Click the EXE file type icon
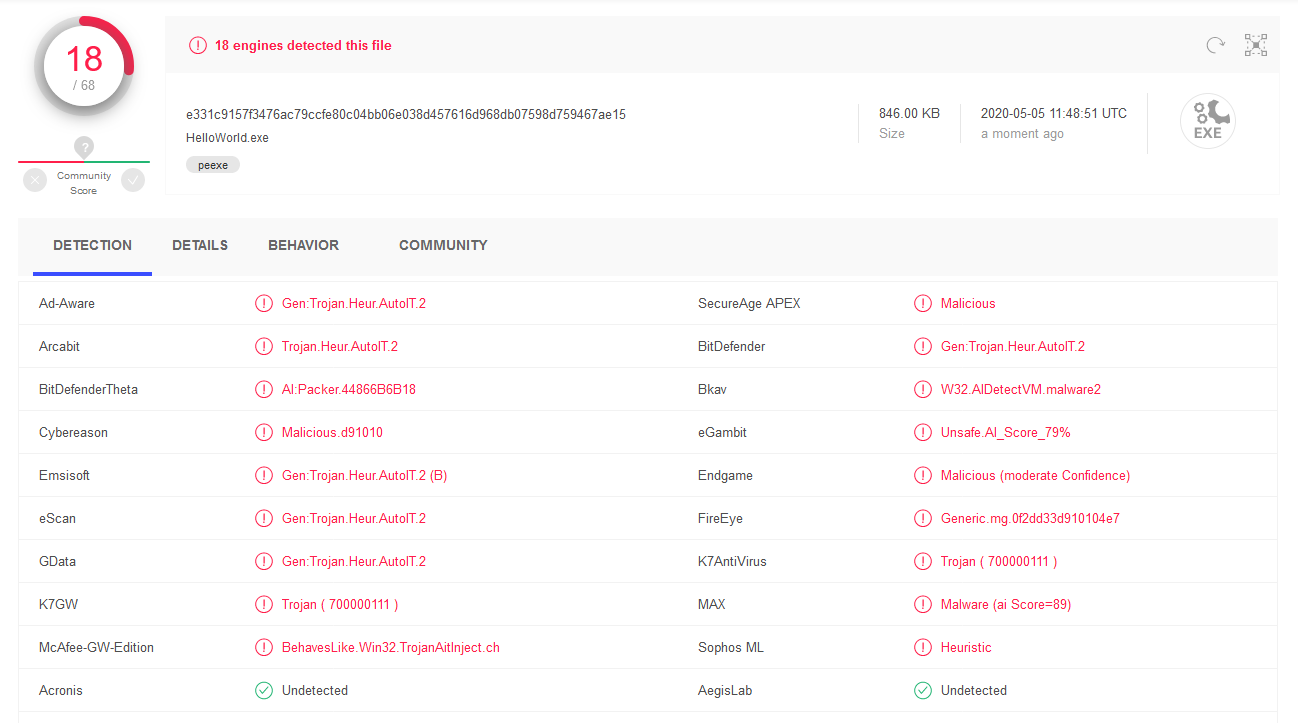Screen dimensions: 1298x723 (x=1207, y=122)
